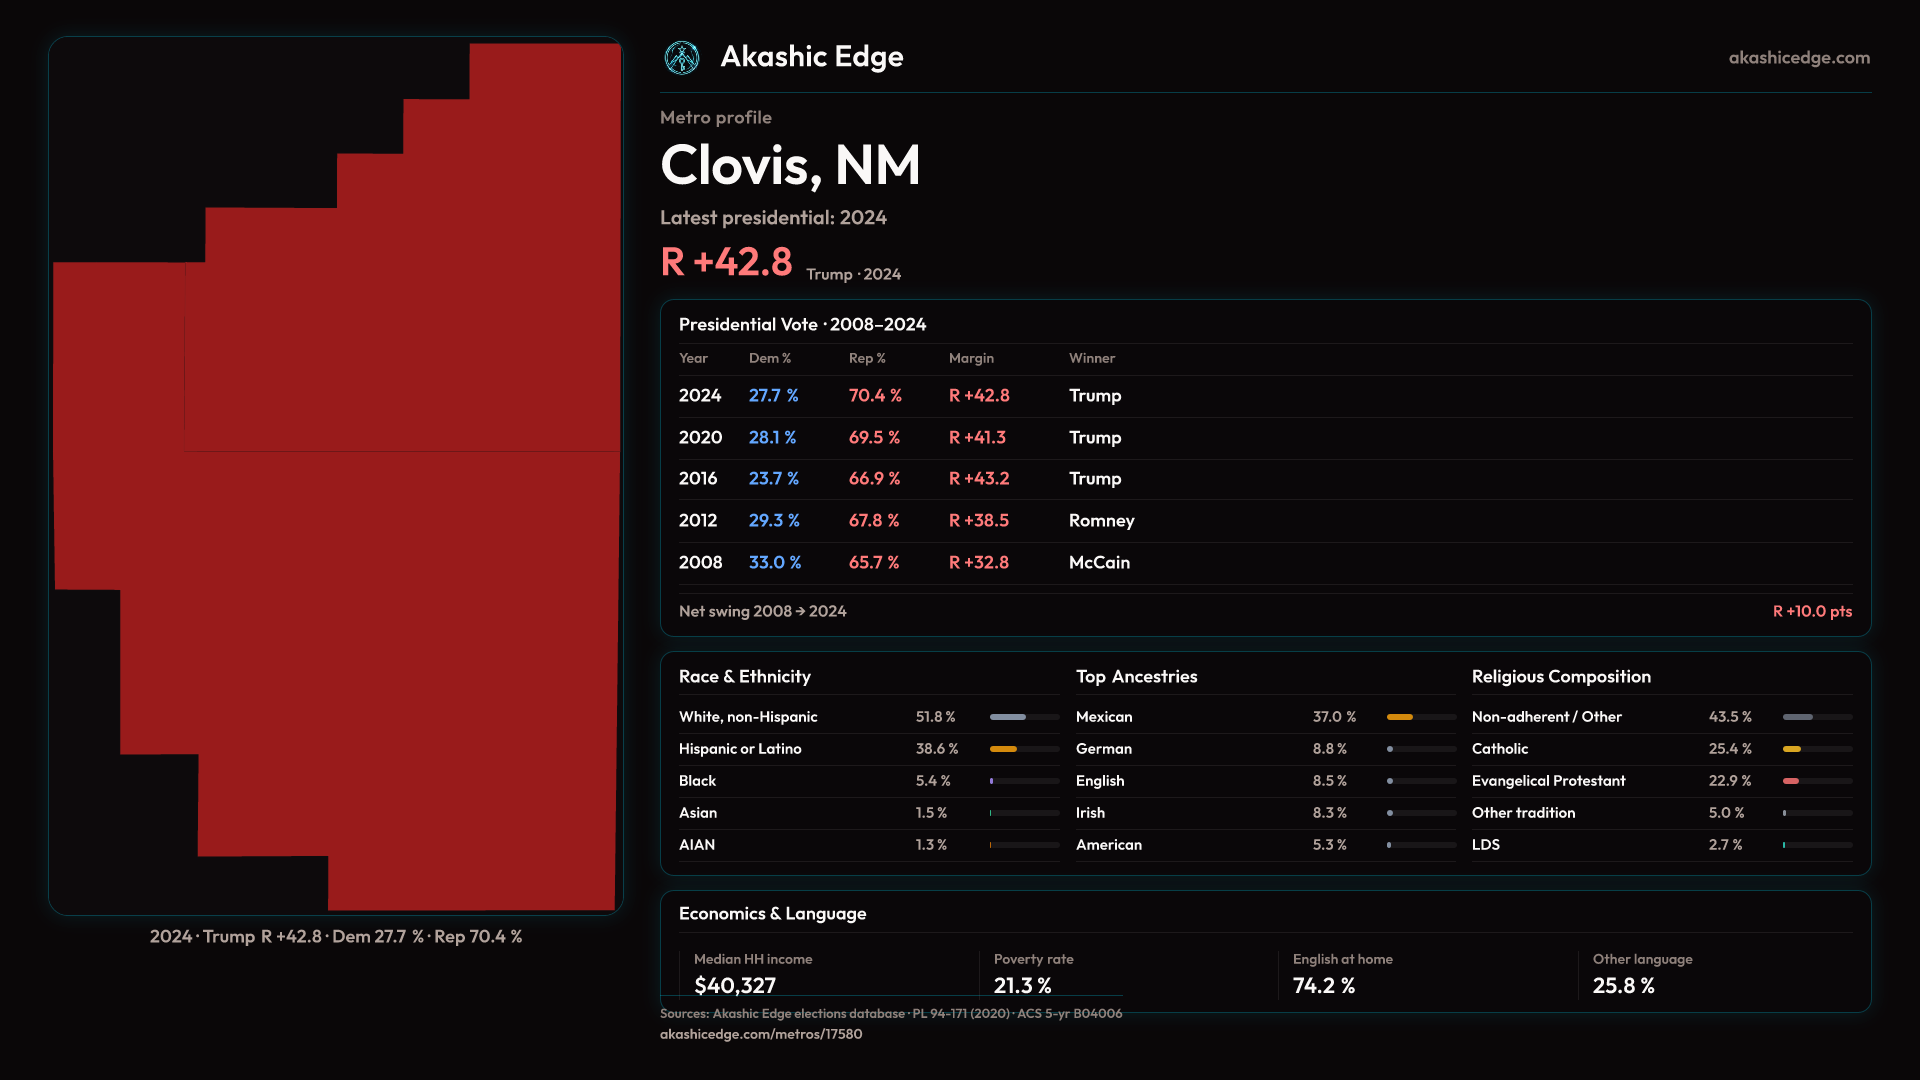
Task: Click the Hispanic or Latino orange bar
Action: pyautogui.click(x=1023, y=749)
